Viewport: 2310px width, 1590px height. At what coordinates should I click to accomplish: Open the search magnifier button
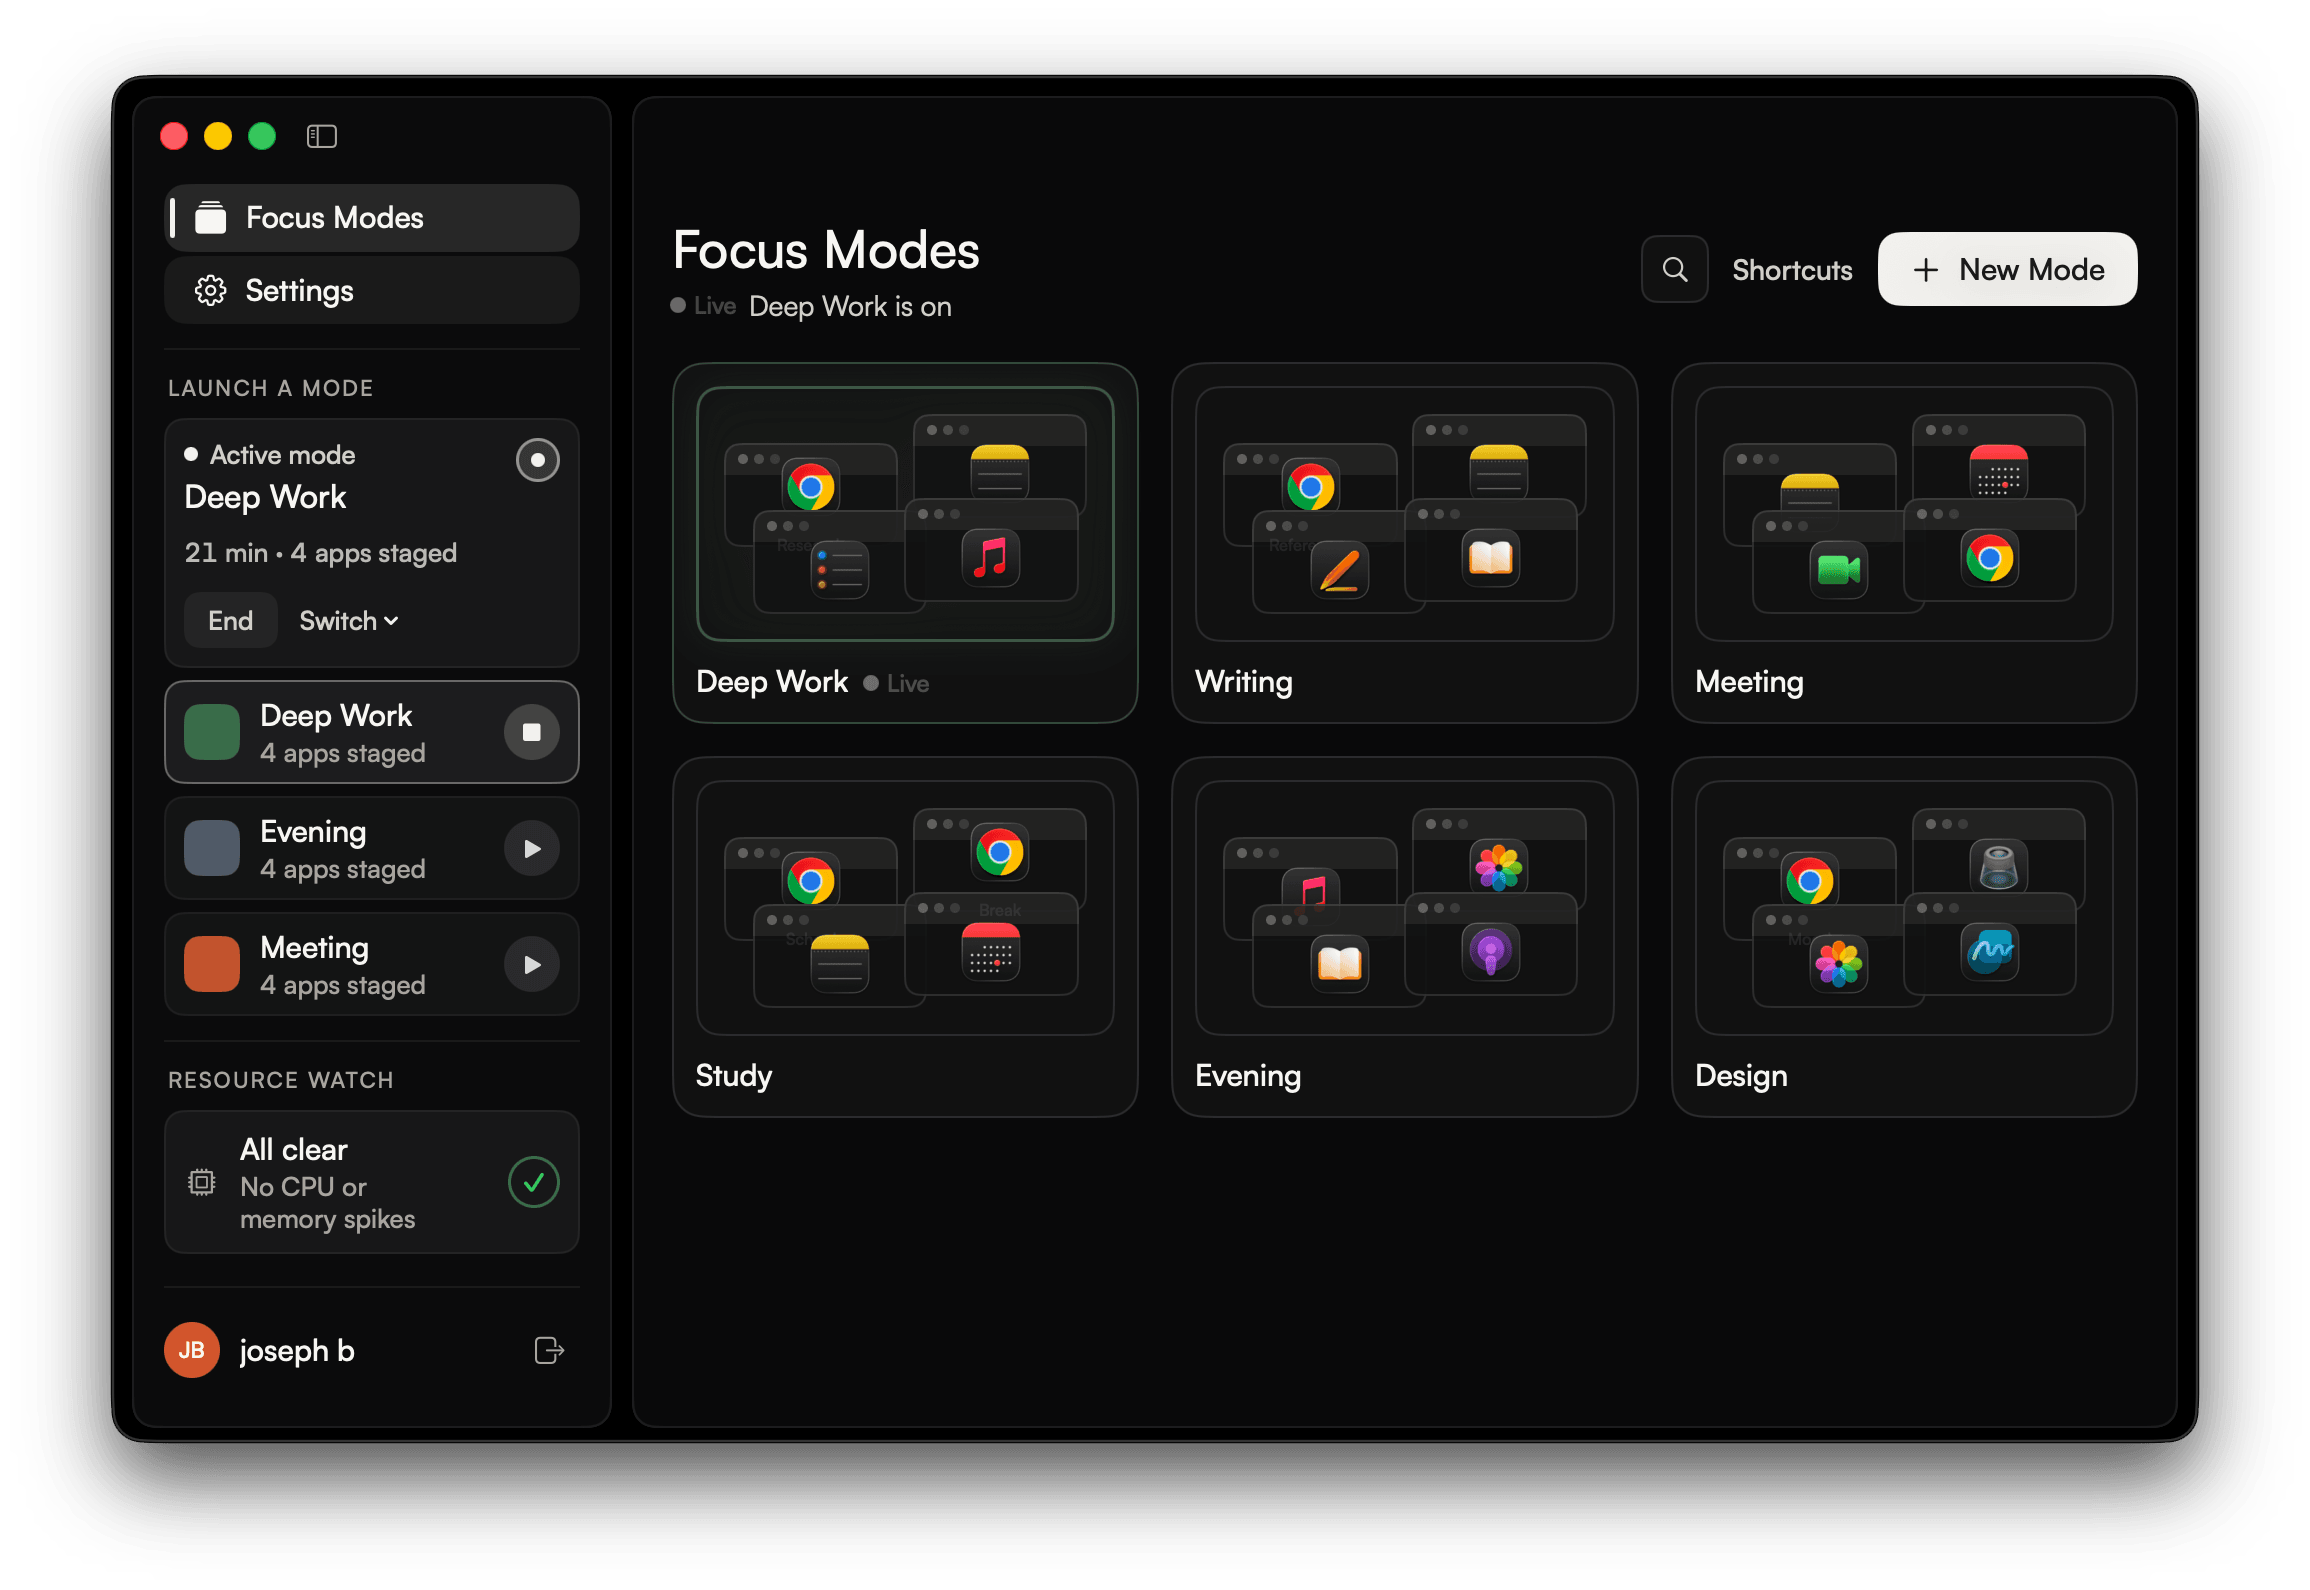coord(1674,269)
